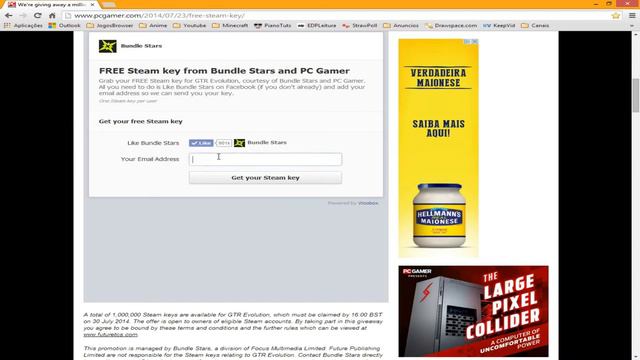Open the StrawPoll bookmark
Screen dimensions: 640x360
point(360,25)
